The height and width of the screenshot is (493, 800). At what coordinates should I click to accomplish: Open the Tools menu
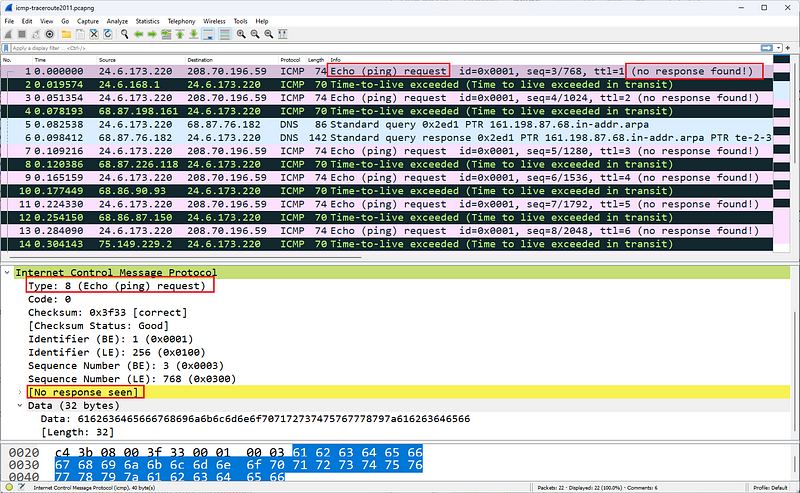click(x=240, y=21)
